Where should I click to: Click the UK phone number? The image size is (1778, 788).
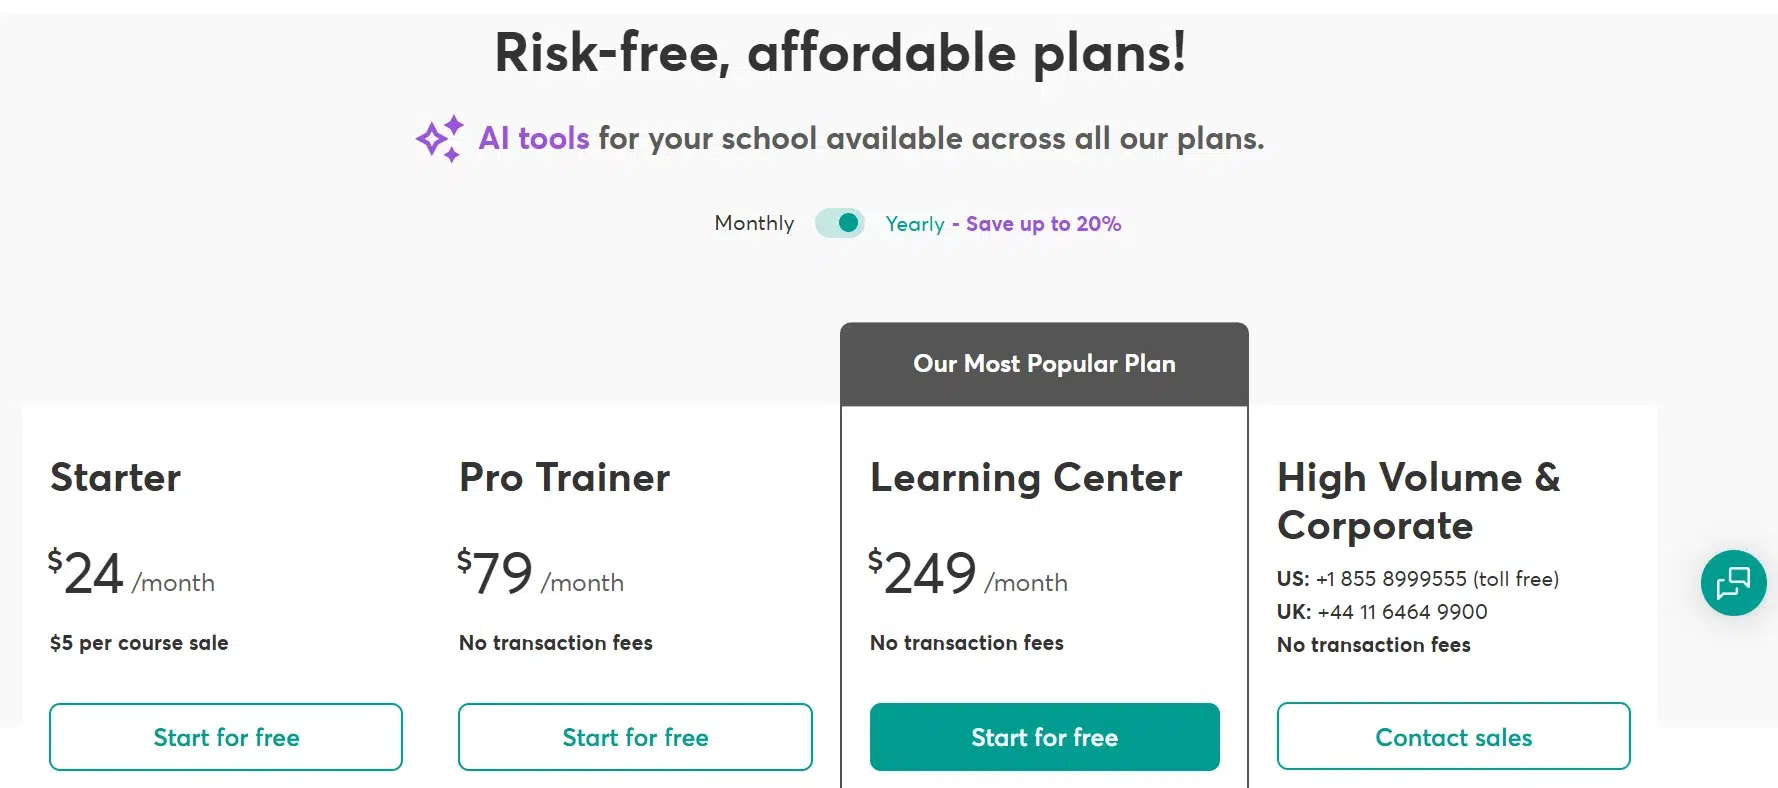tap(1402, 612)
